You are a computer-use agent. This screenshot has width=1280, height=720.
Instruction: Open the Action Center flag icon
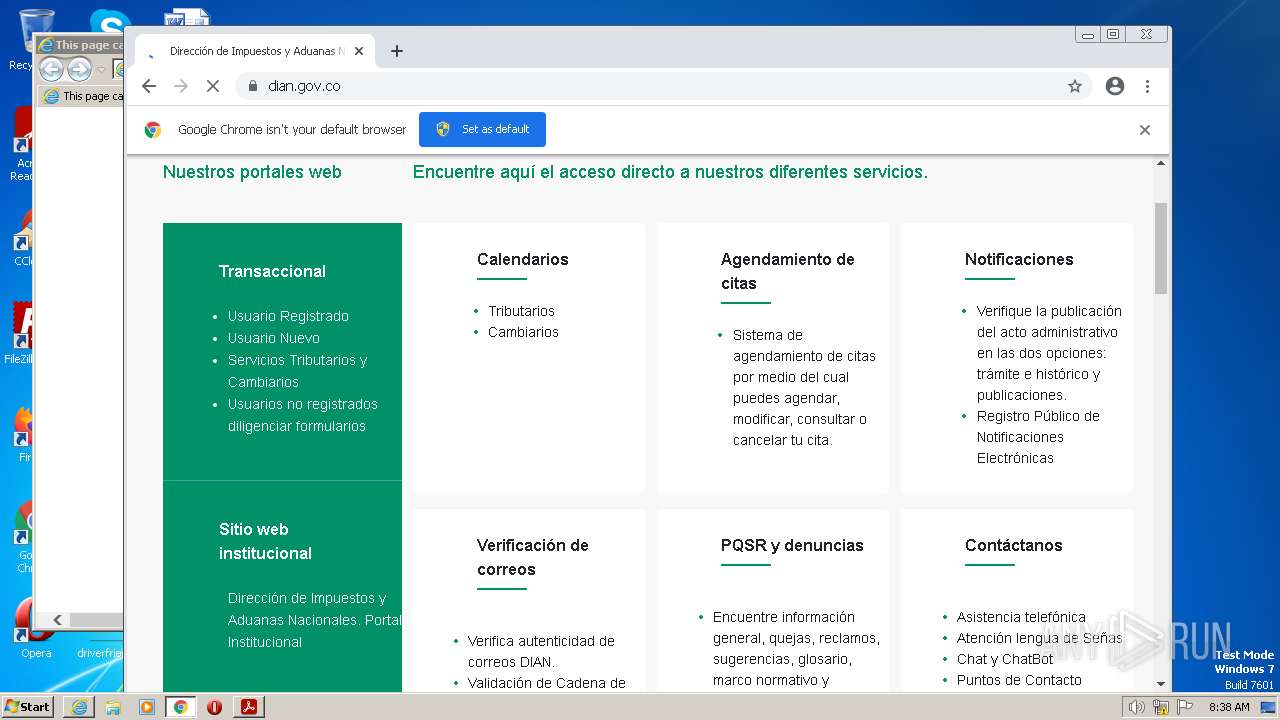pyautogui.click(x=1185, y=707)
